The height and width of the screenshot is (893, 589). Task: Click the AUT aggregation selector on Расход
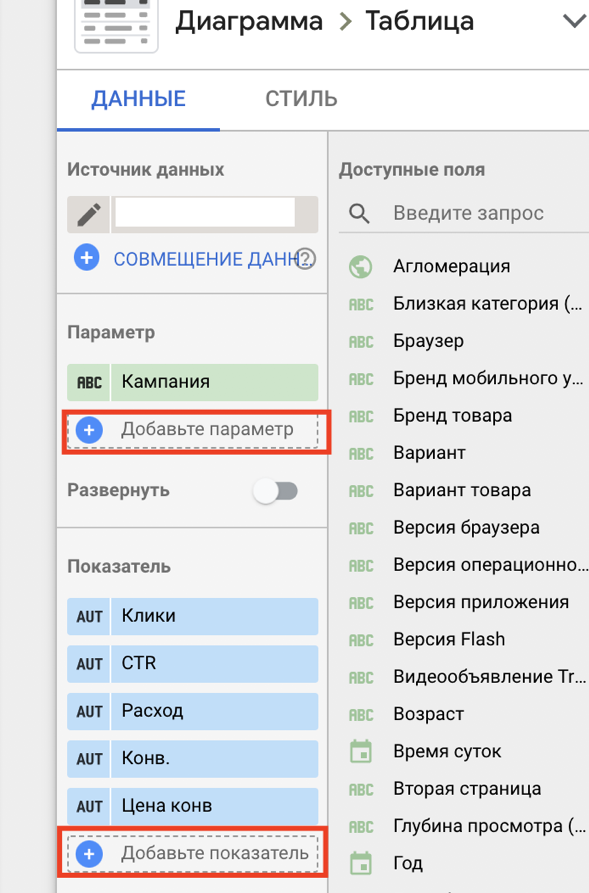tap(89, 711)
